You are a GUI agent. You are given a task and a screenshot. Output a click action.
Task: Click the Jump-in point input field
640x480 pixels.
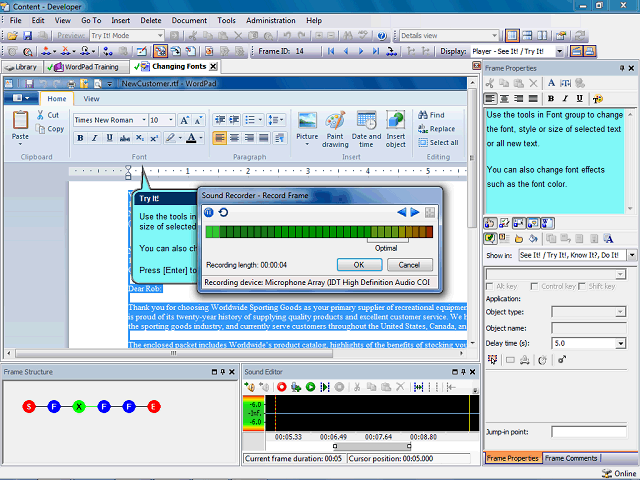coord(589,432)
